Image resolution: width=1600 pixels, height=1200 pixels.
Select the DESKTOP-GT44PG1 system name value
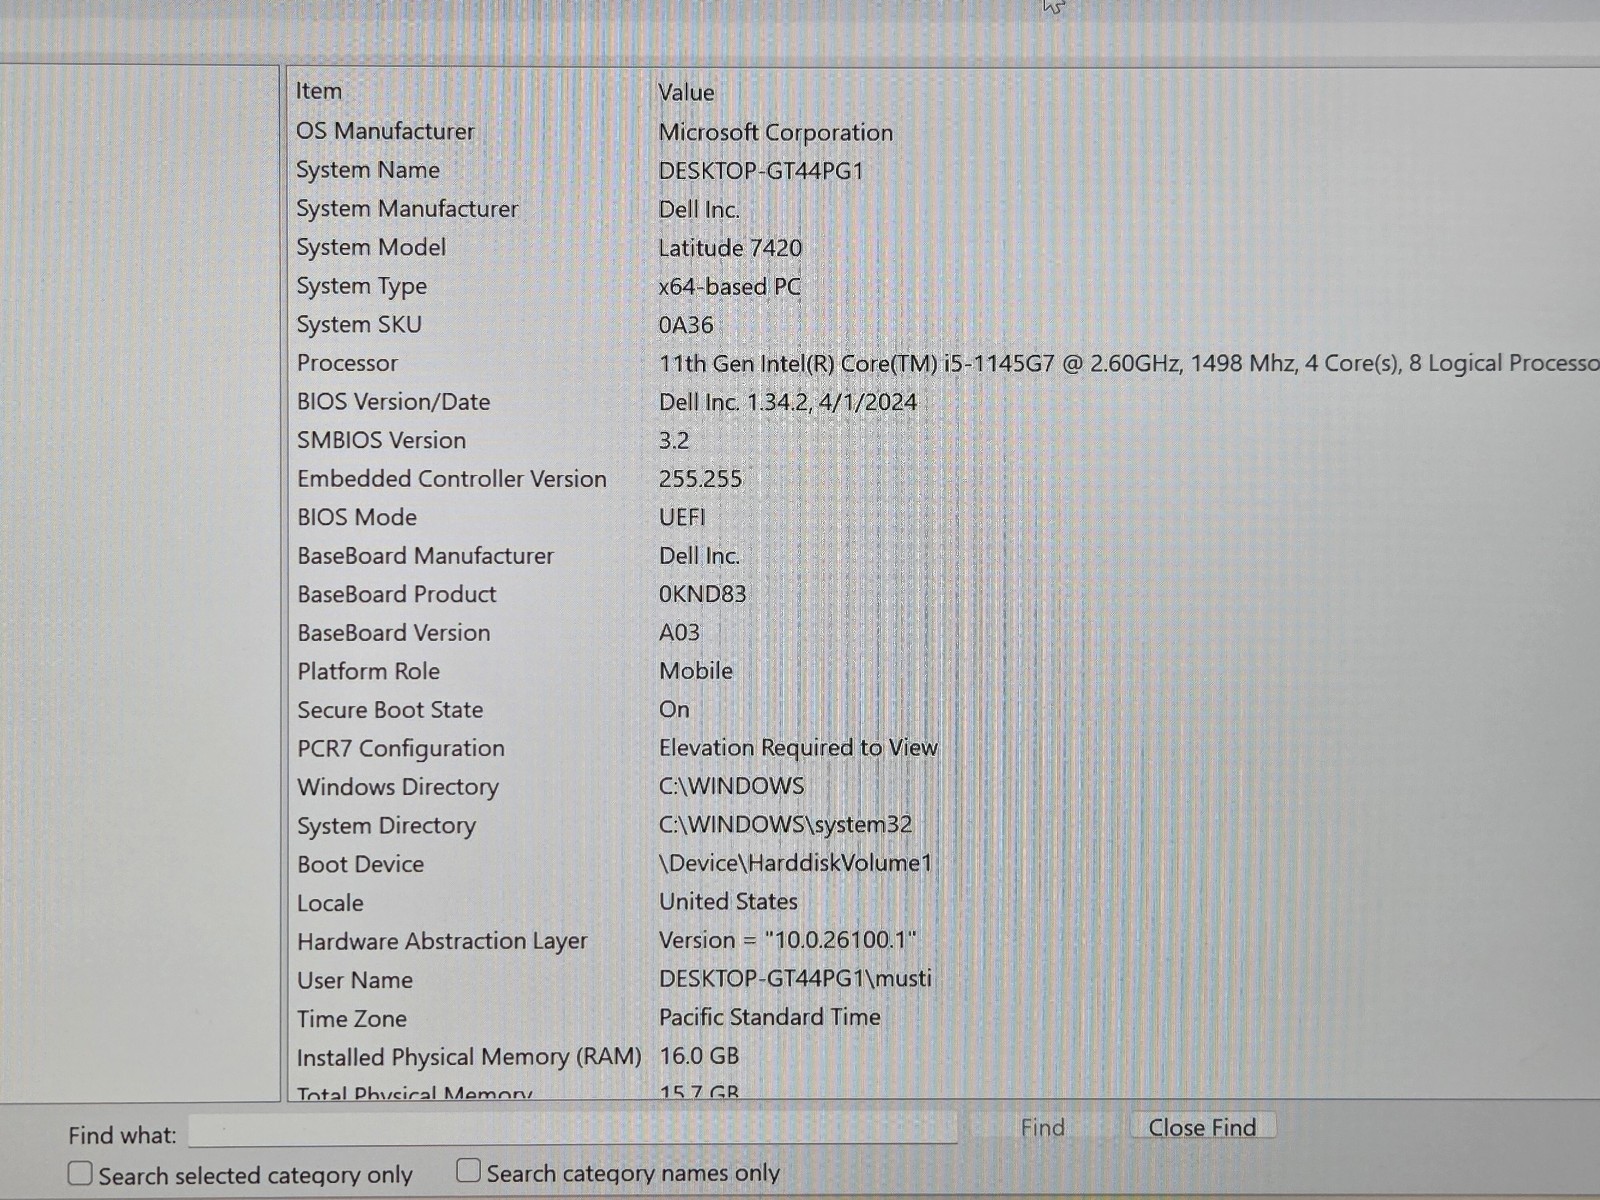click(x=761, y=171)
